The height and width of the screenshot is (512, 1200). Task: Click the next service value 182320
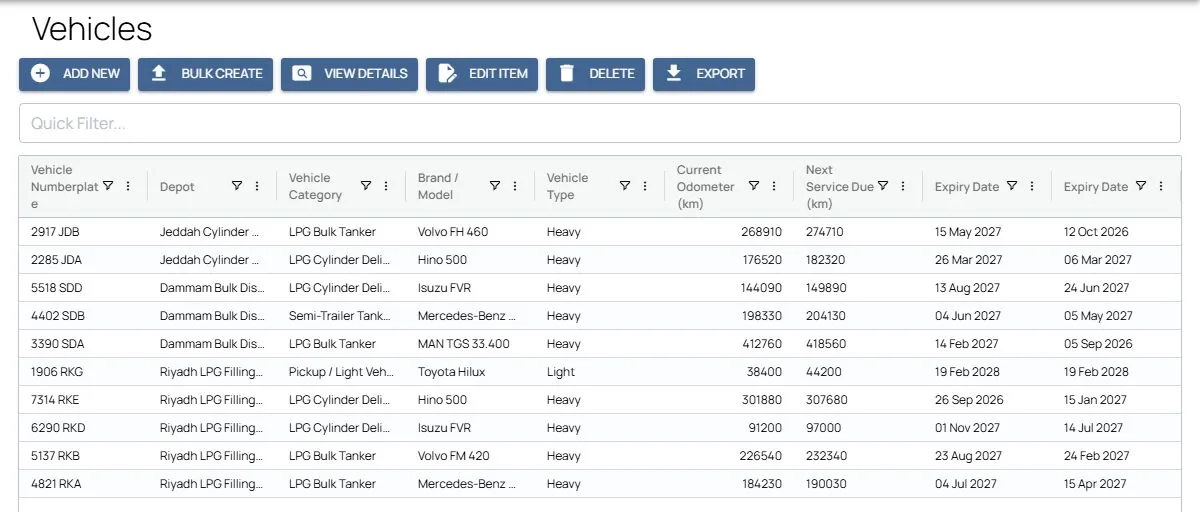tap(825, 260)
